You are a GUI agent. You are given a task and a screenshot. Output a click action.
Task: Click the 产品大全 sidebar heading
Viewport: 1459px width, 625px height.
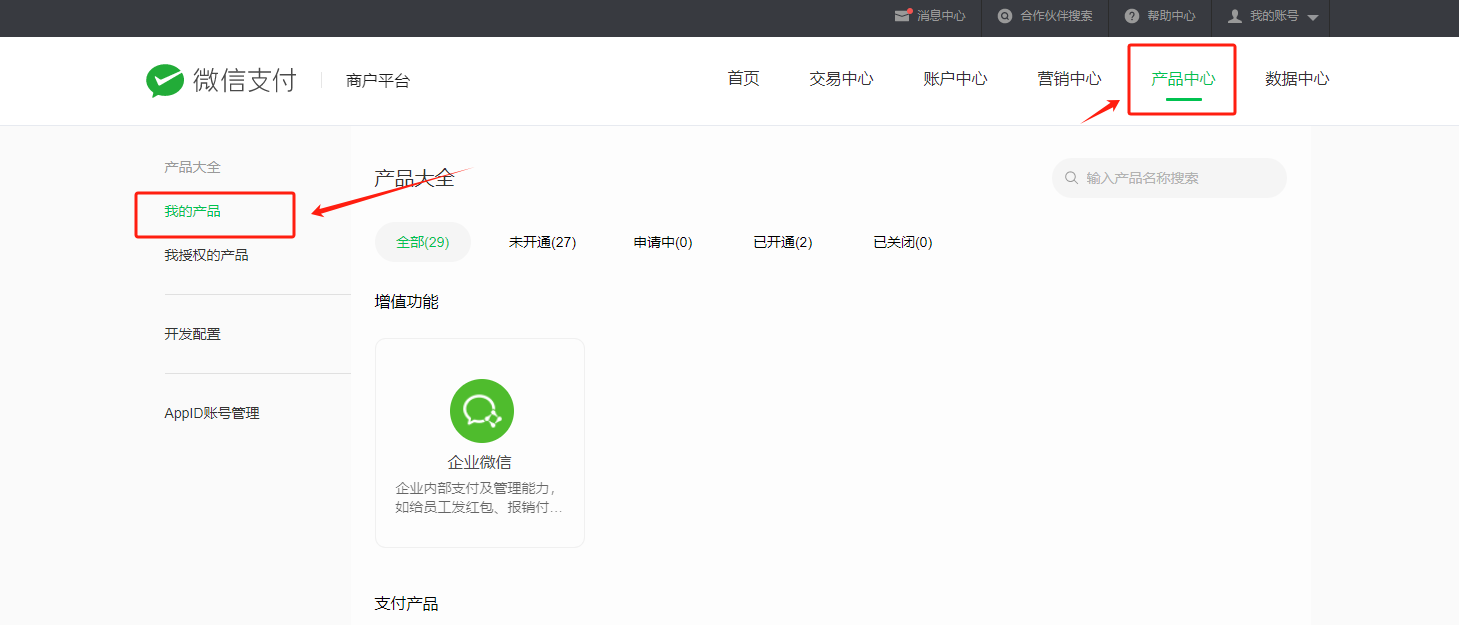click(192, 167)
